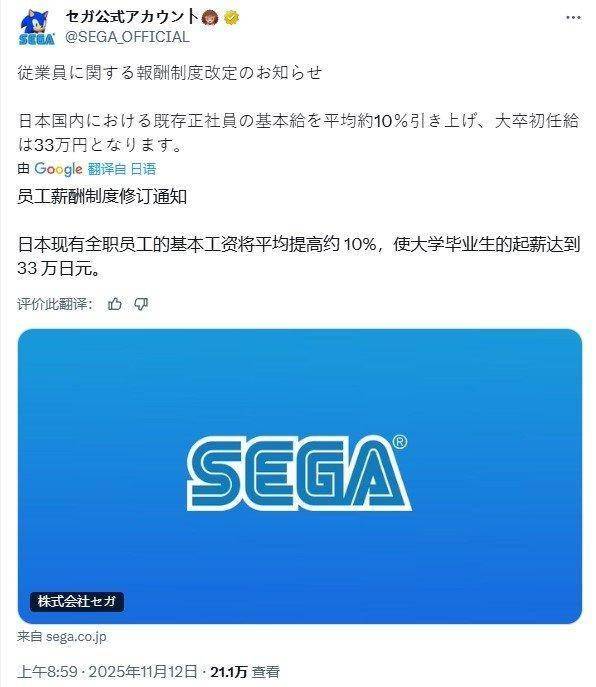This screenshot has width=596, height=687.
Task: Thumbs down the translation
Action: [x=141, y=304]
